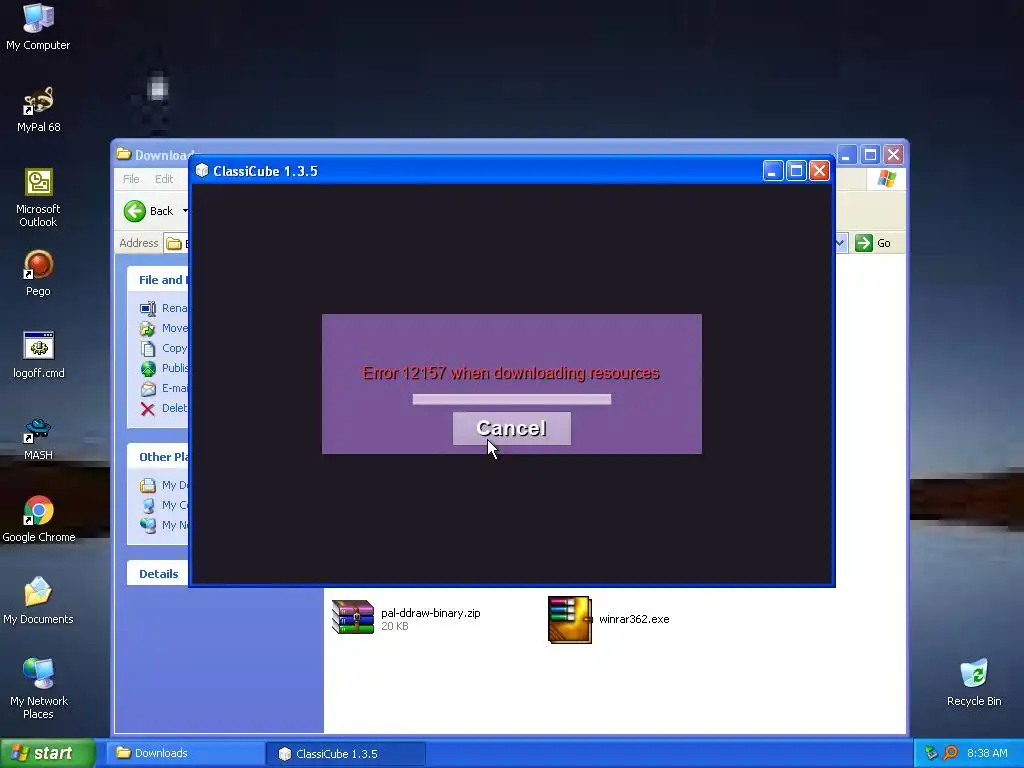This screenshot has height=768, width=1024.
Task: Open the Windows Start menu
Action: [x=48, y=753]
